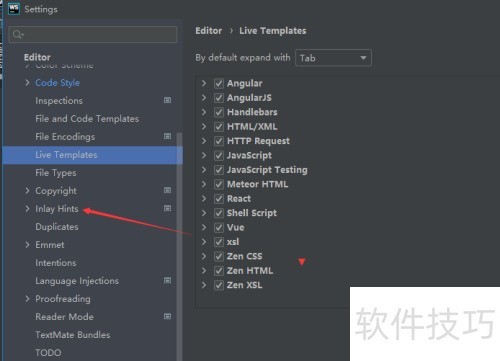The height and width of the screenshot is (361, 500).
Task: Click the search magnifier icon in settings search
Action: 17,34
